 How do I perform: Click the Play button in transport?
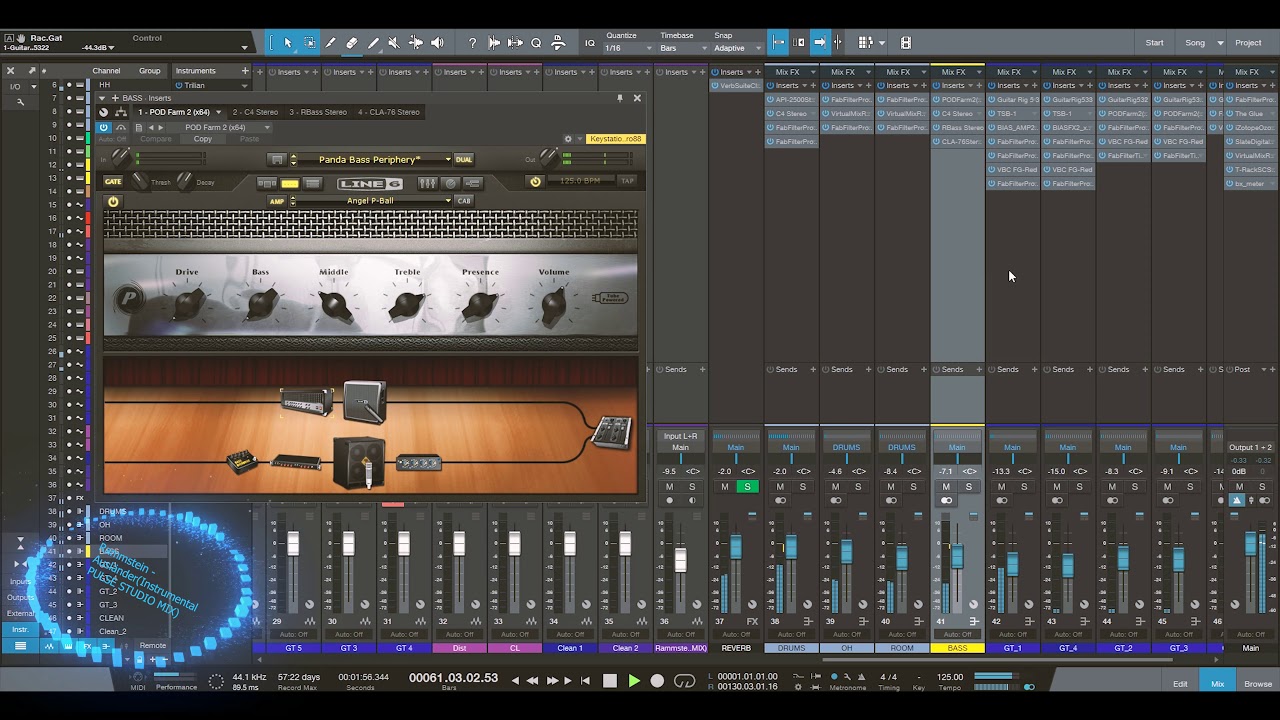click(x=633, y=681)
